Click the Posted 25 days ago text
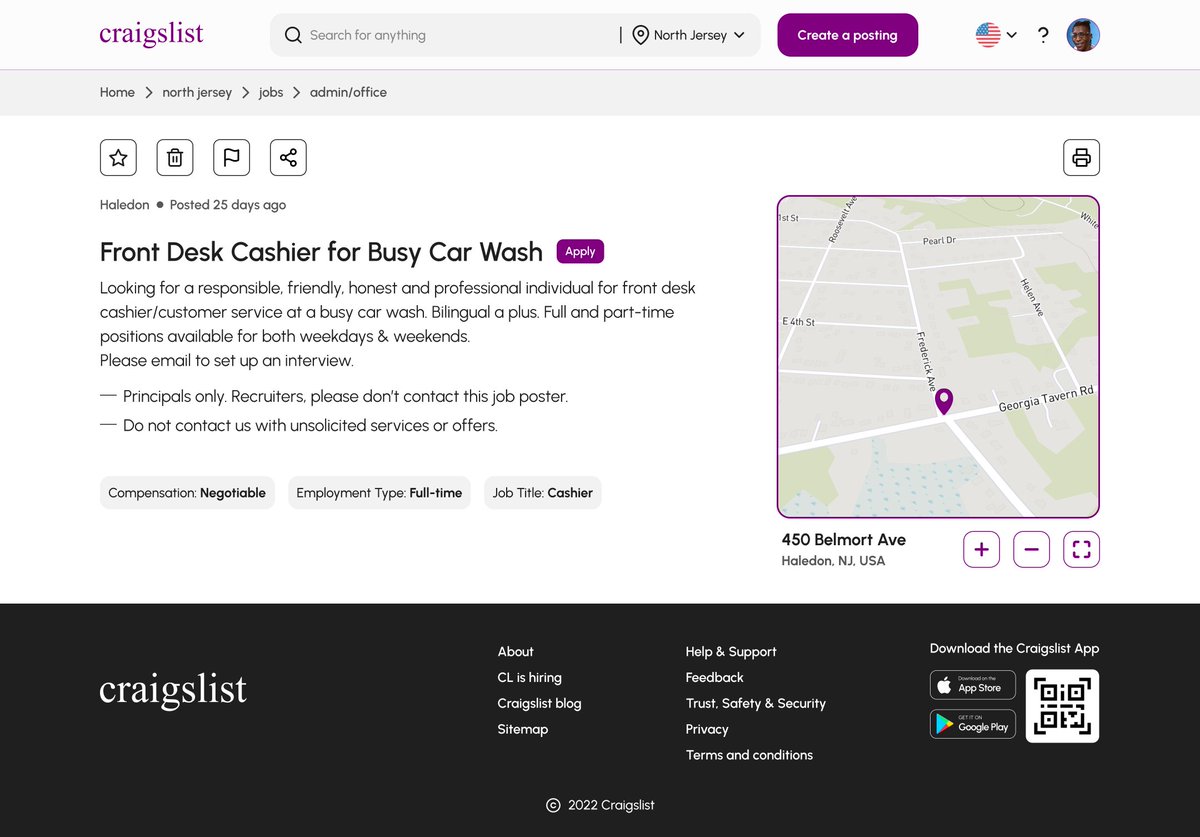The image size is (1200, 837). tap(228, 205)
